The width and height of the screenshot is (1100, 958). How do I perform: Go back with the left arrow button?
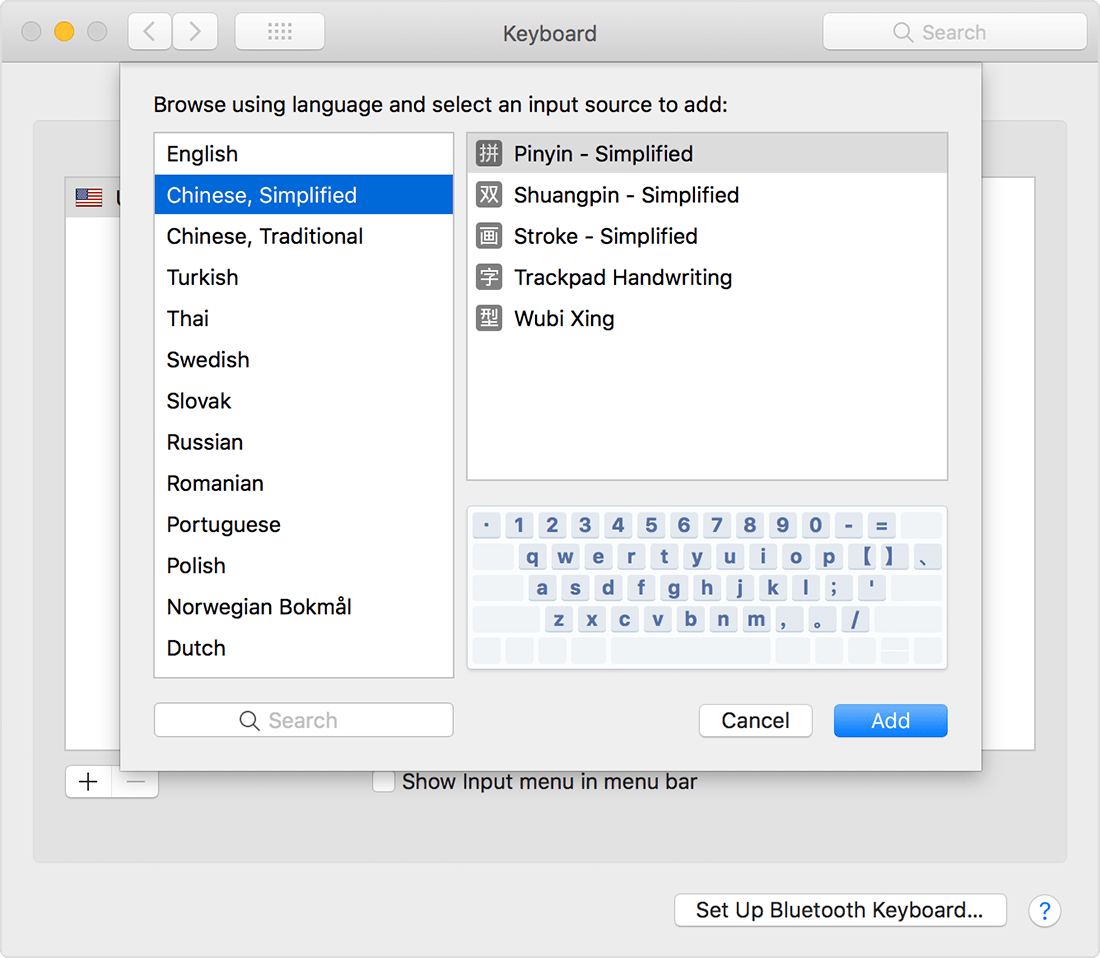tap(150, 32)
